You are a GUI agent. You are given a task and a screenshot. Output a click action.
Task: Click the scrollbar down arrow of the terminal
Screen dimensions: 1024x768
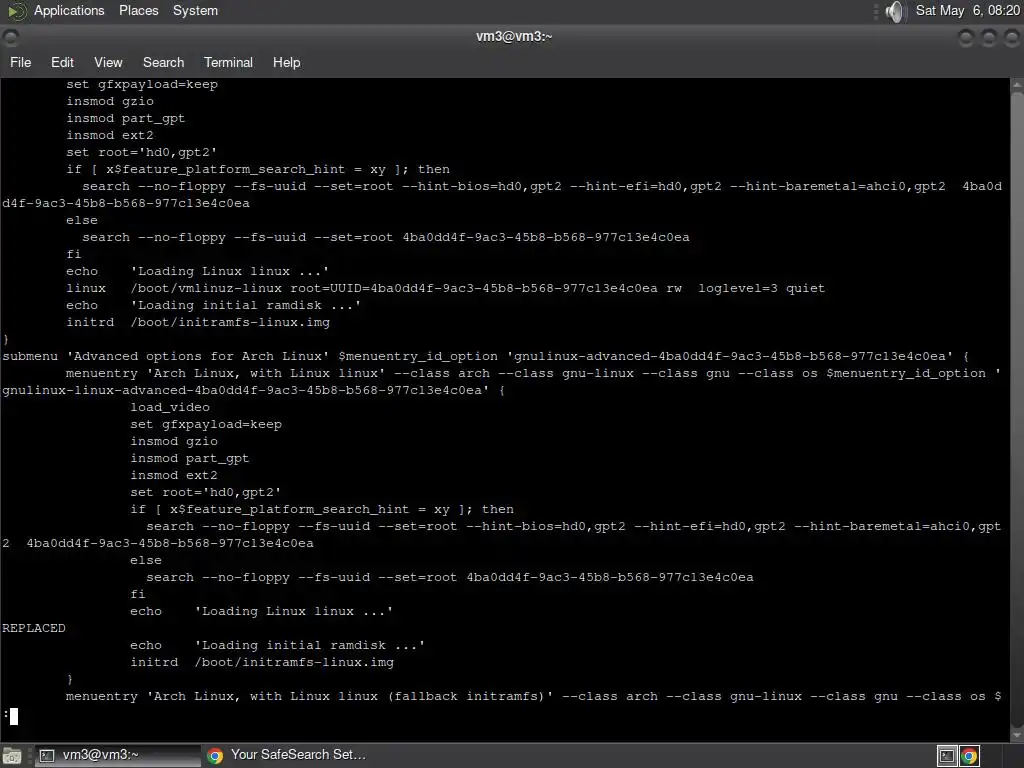click(x=1017, y=735)
